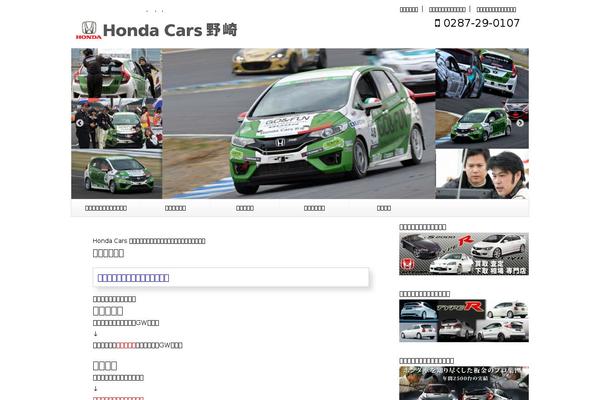Click the red underlined text at the page bottom
Viewport: 600px width, 400px height.
click(x=118, y=398)
